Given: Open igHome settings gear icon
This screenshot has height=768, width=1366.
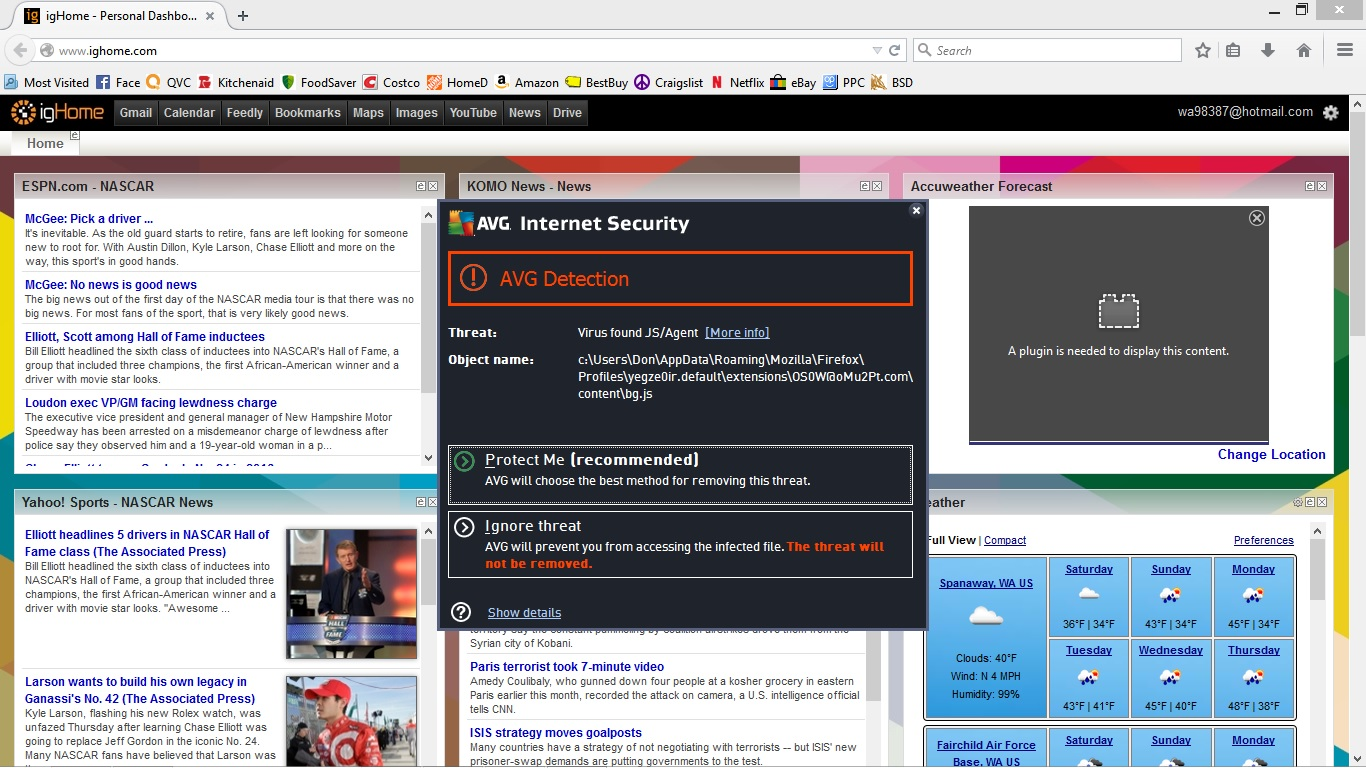Looking at the screenshot, I should [x=1330, y=113].
